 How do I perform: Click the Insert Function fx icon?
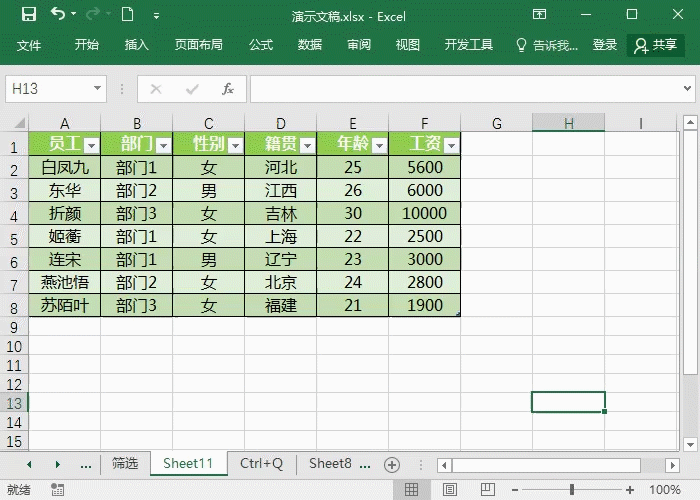(x=228, y=89)
